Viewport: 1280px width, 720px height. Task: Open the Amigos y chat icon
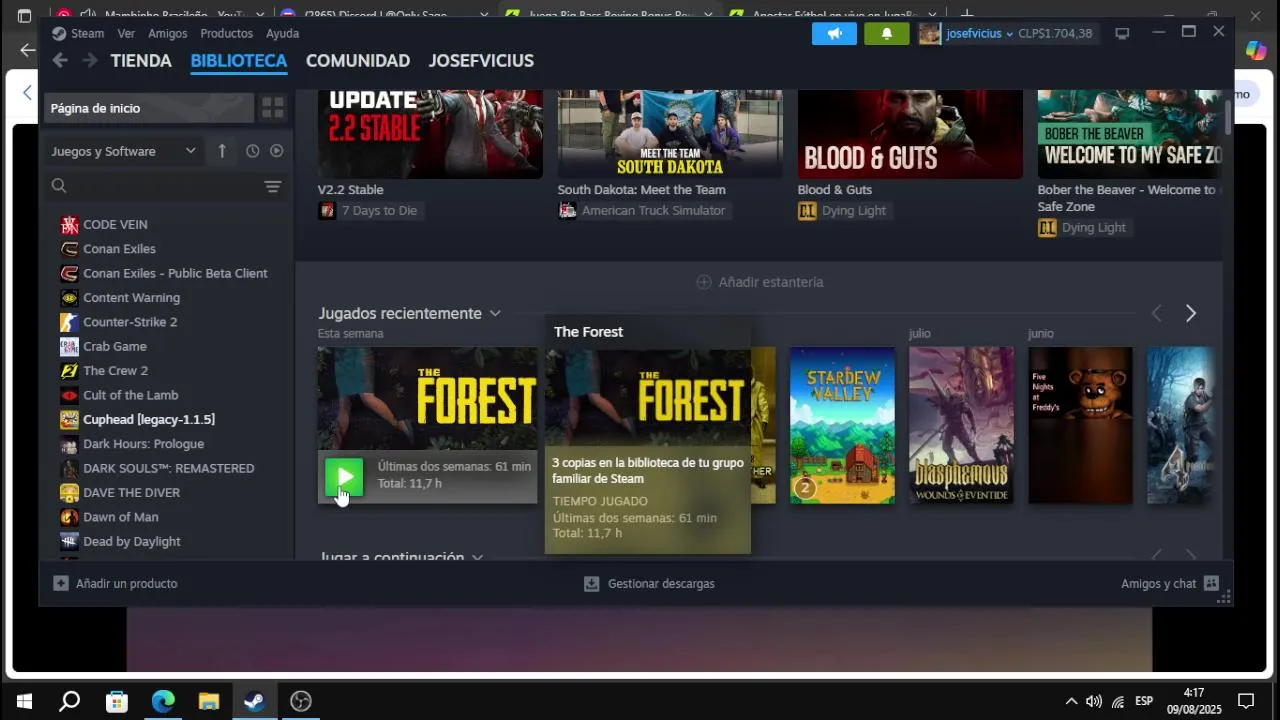[x=1212, y=584]
